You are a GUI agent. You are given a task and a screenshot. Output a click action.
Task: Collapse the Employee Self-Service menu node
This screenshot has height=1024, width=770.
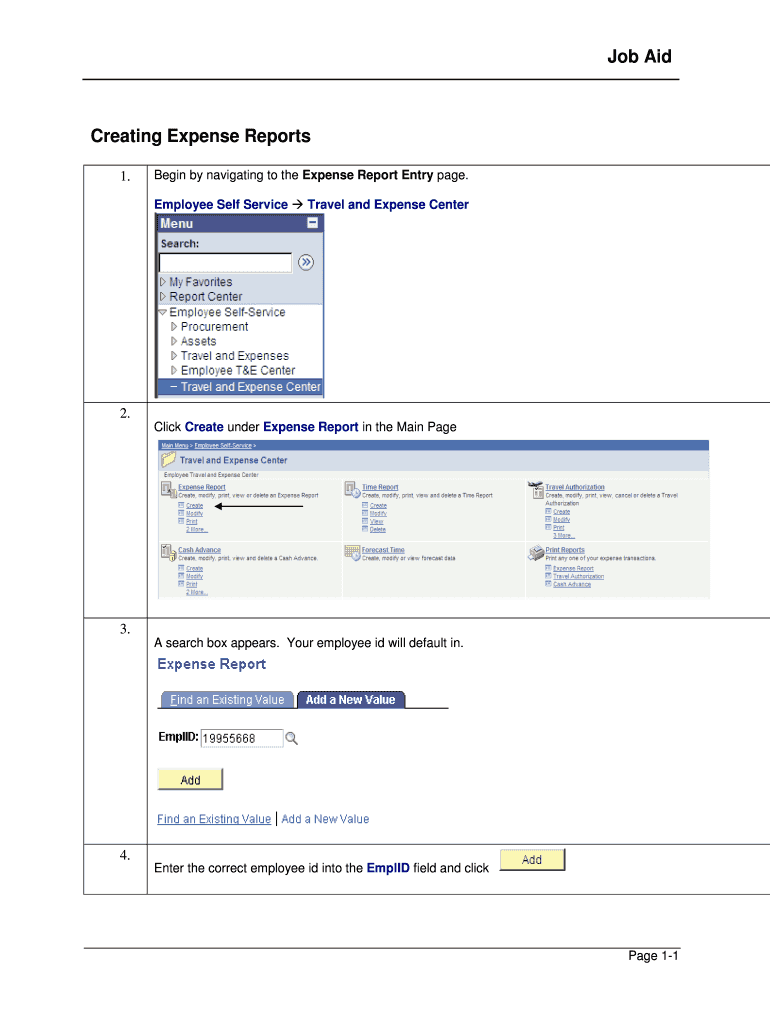163,312
